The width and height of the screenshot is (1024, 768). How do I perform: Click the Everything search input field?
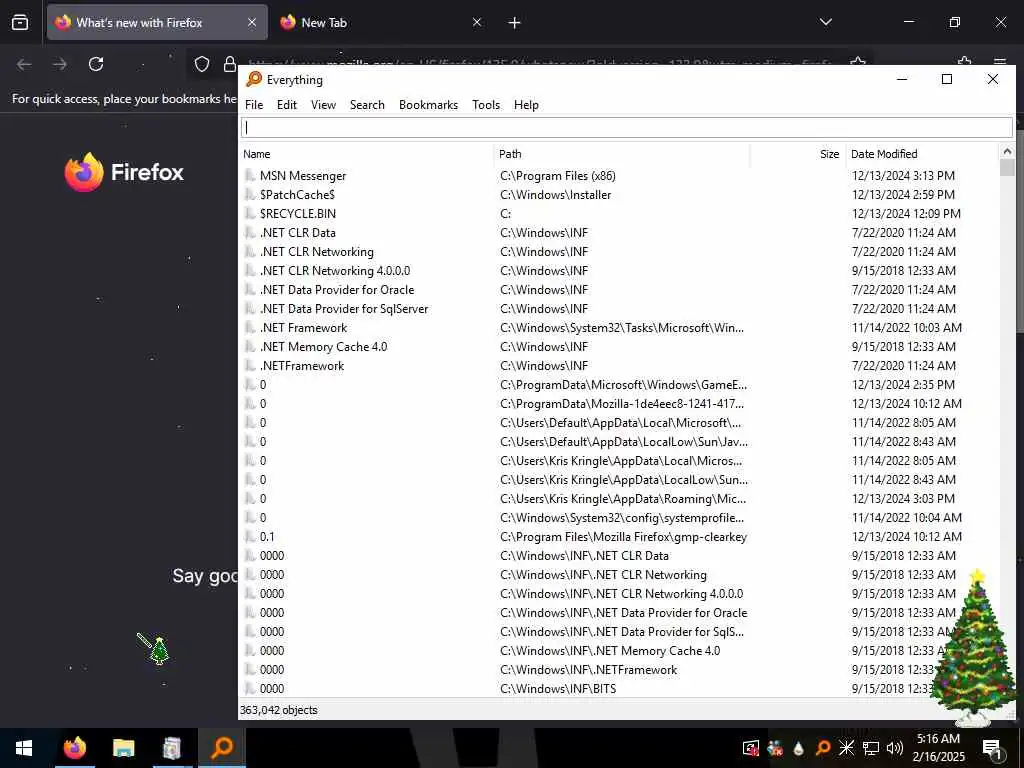pos(627,127)
